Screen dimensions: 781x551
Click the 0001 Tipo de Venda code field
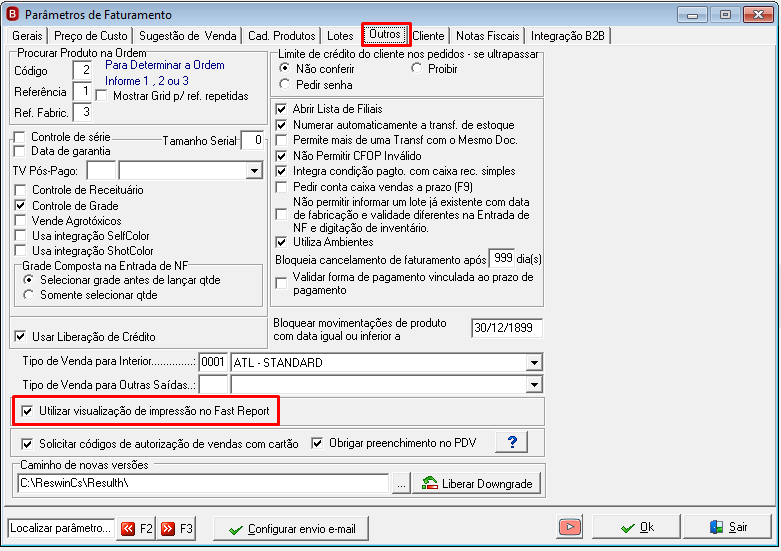[x=213, y=362]
